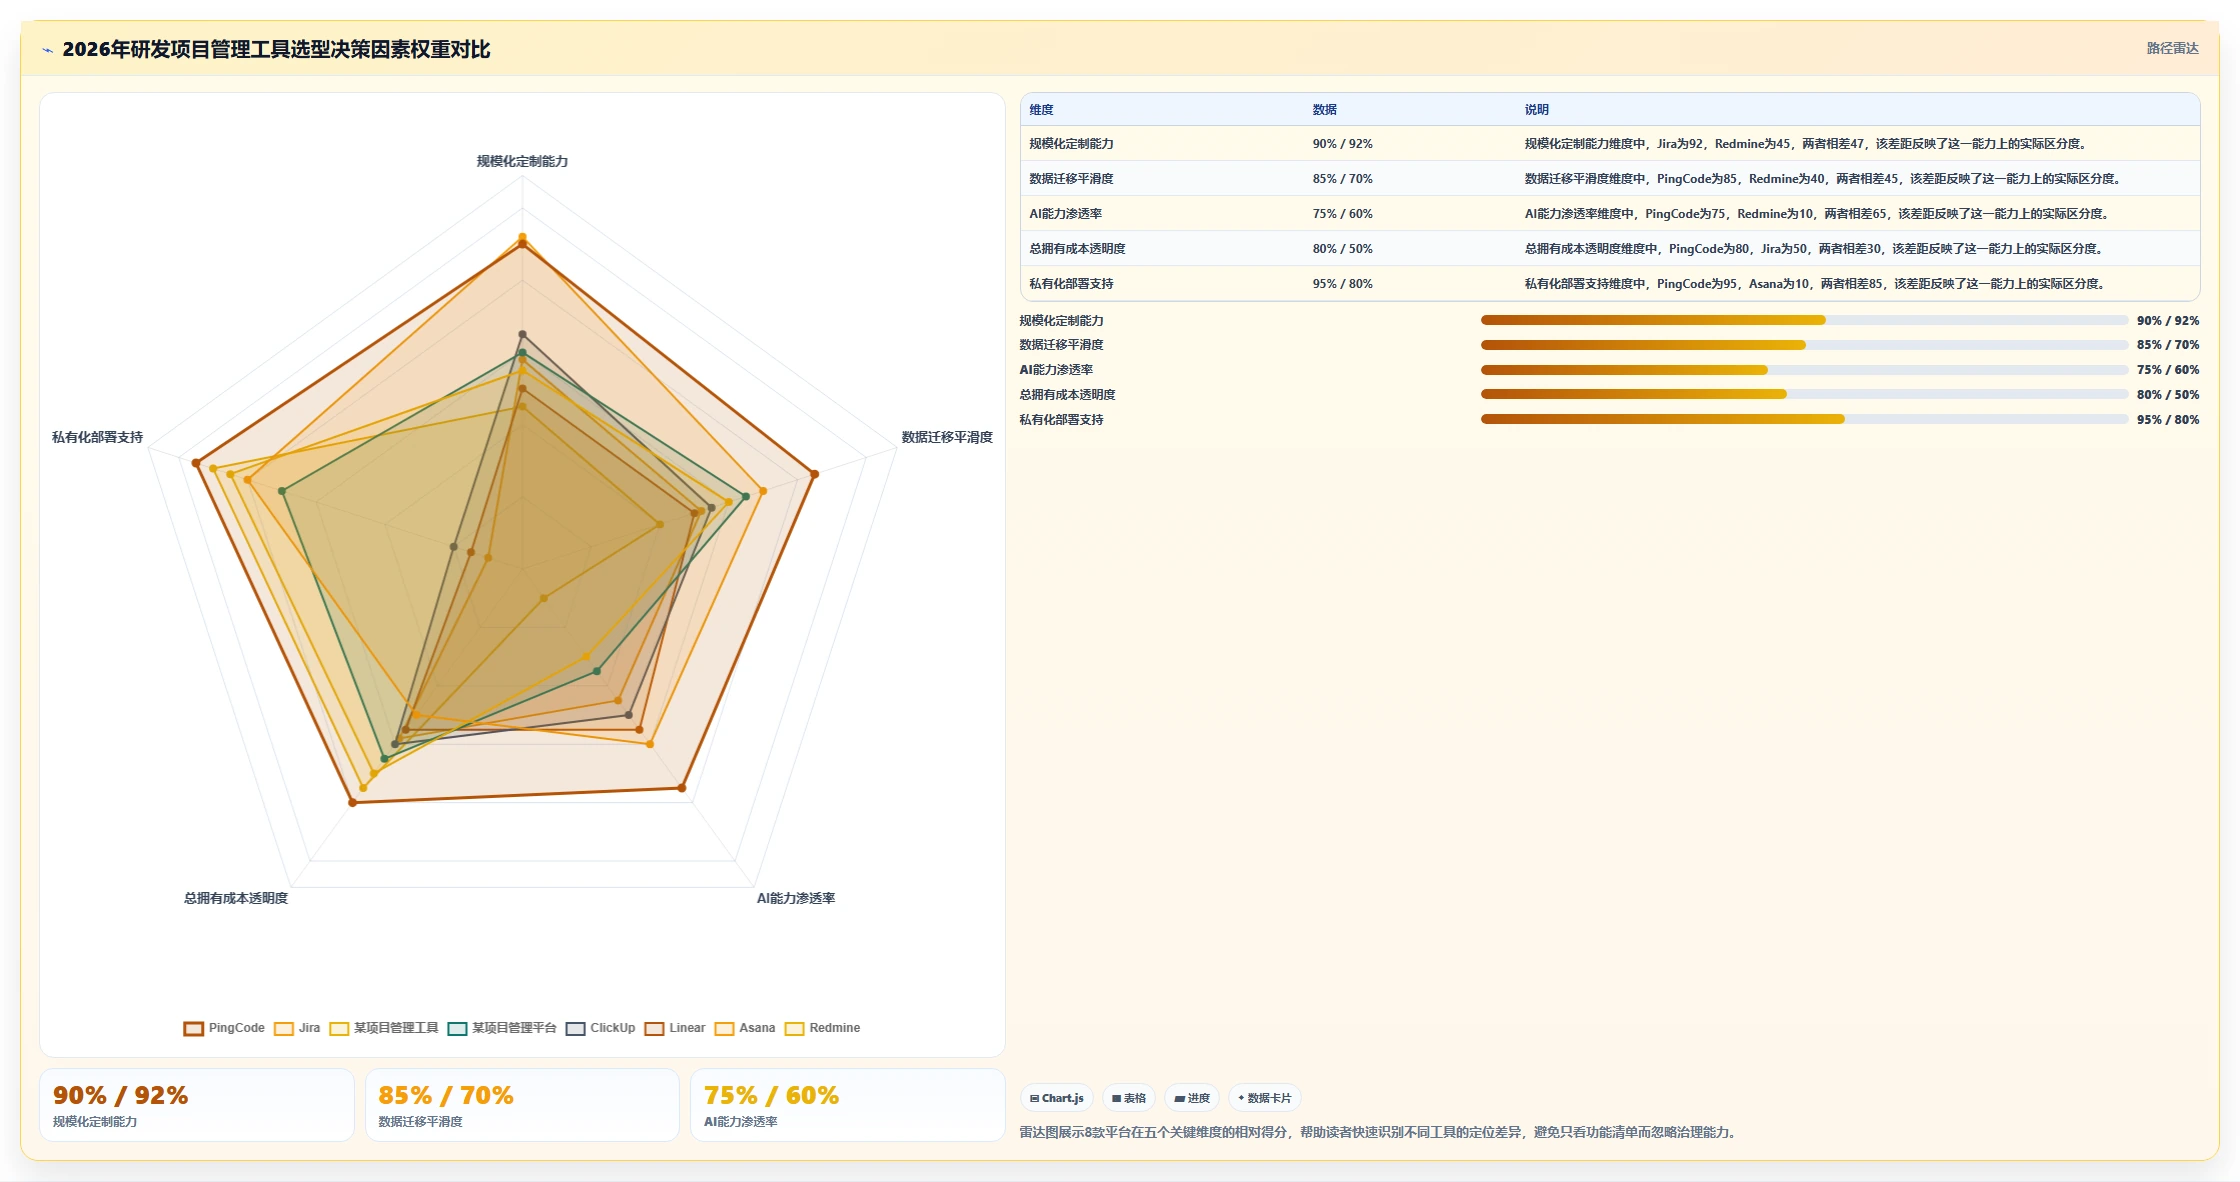Toggle Asana legend entry
2240x1182 pixels.
point(745,1028)
